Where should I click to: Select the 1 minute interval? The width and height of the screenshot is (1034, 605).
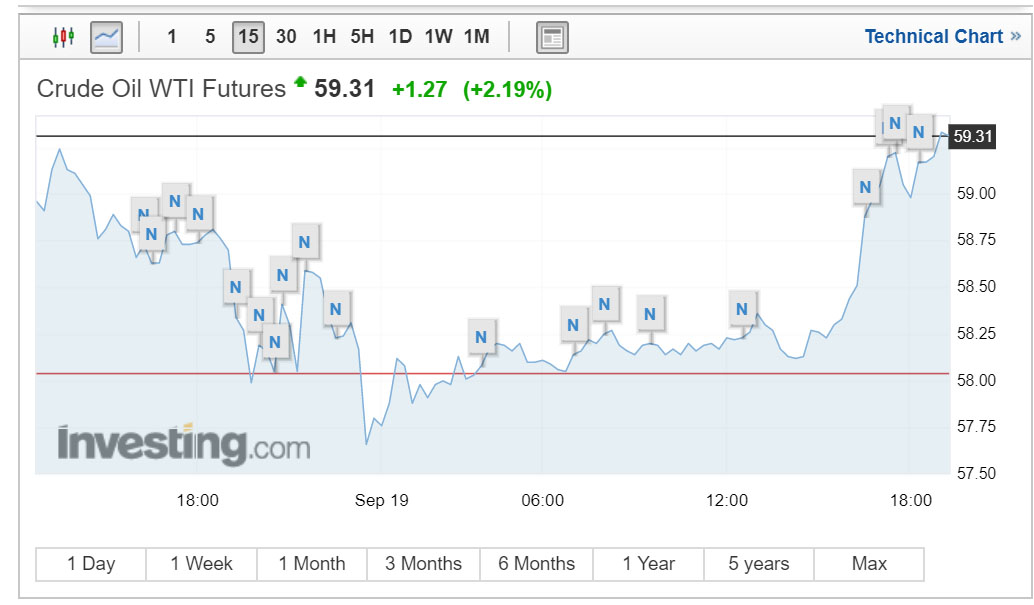tap(172, 37)
